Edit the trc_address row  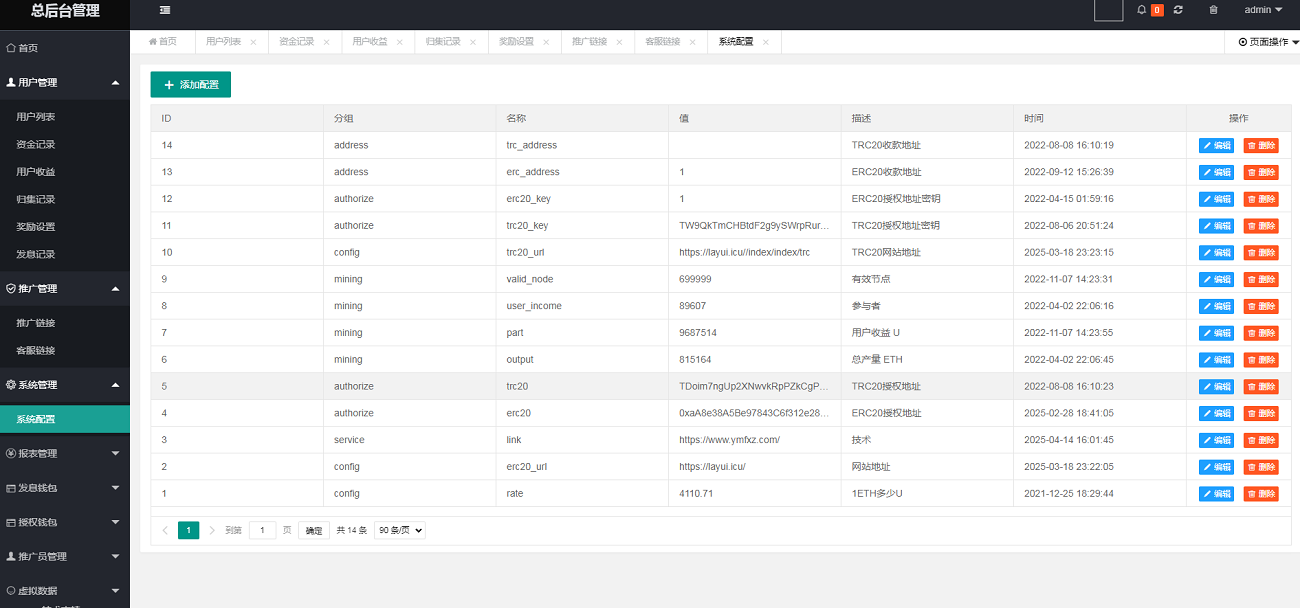point(1216,145)
